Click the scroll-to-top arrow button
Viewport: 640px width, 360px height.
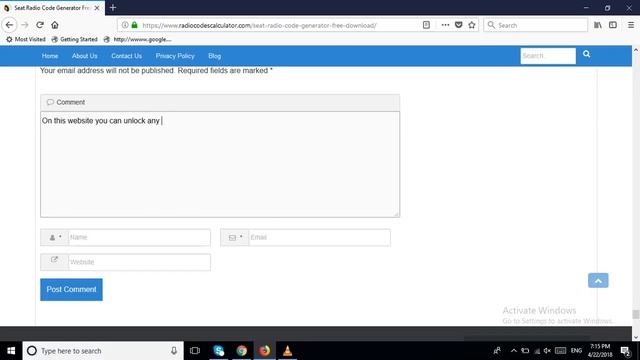coord(598,280)
